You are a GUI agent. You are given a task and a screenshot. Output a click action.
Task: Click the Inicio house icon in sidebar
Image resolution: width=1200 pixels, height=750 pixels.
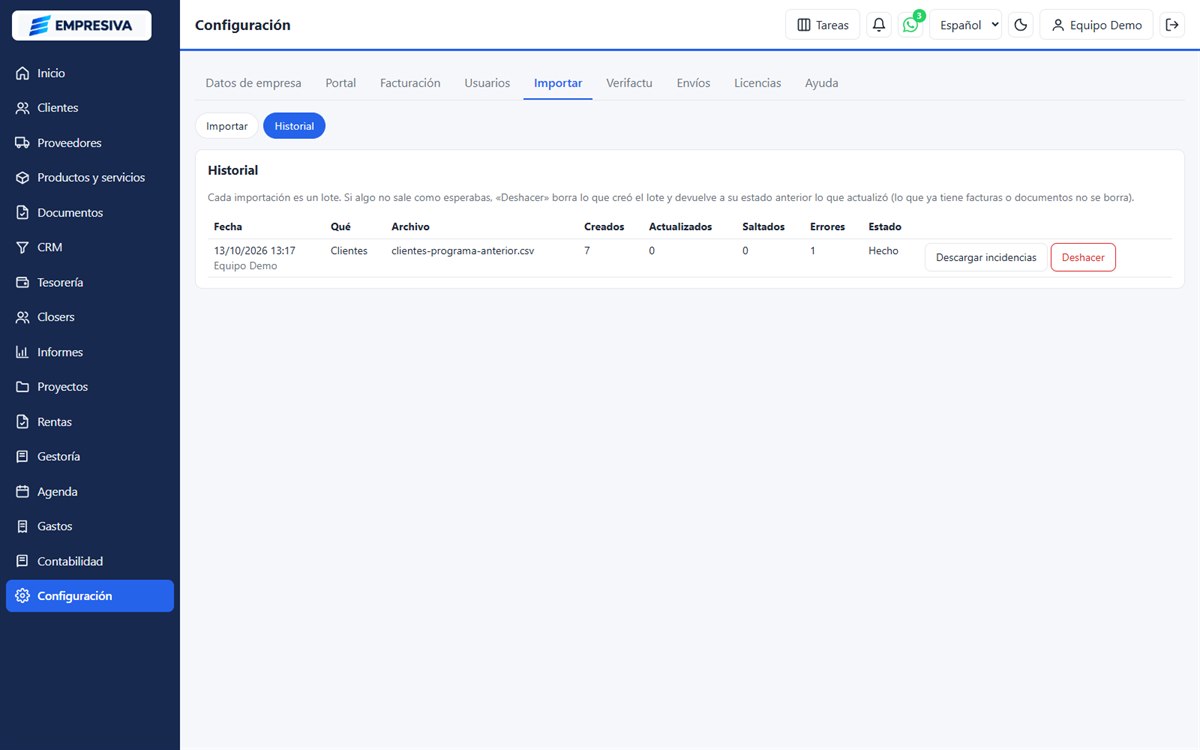coord(23,73)
